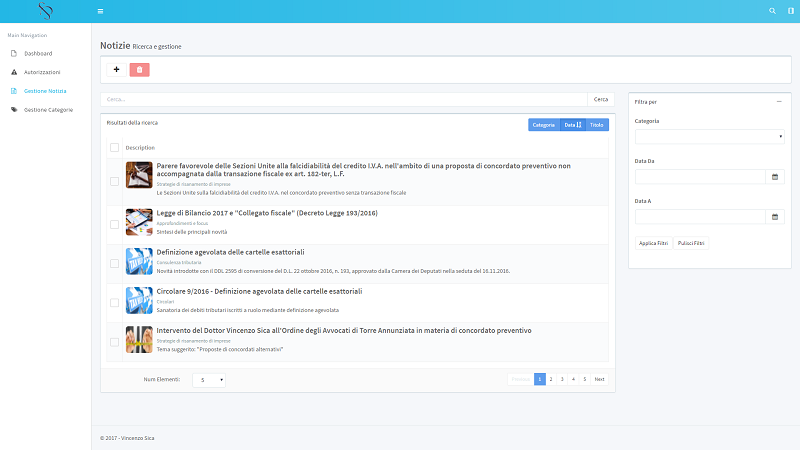Open calendar picker for Data Da
This screenshot has width=800, height=450.
click(774, 177)
